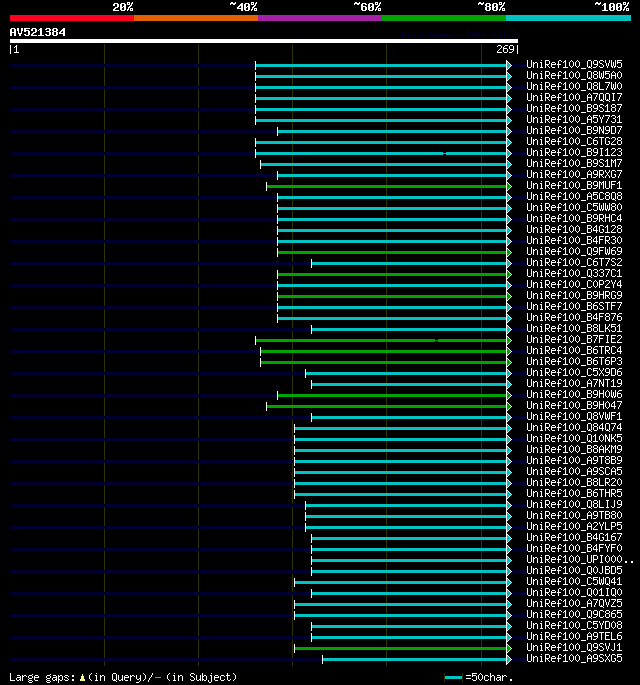The width and height of the screenshot is (640, 685).
Task: Select the UniRef100_B9RHC4 label
Action: point(574,218)
